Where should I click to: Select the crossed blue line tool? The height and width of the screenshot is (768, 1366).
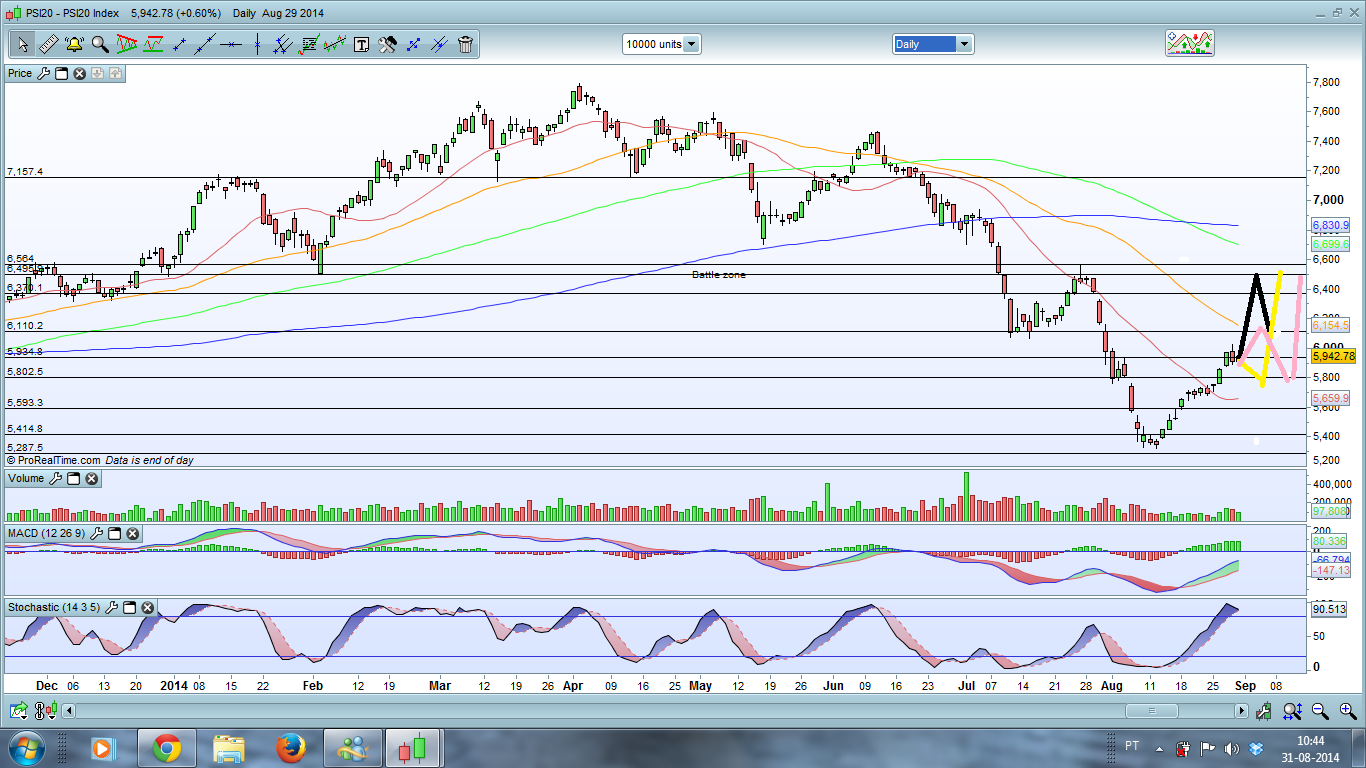(439, 44)
